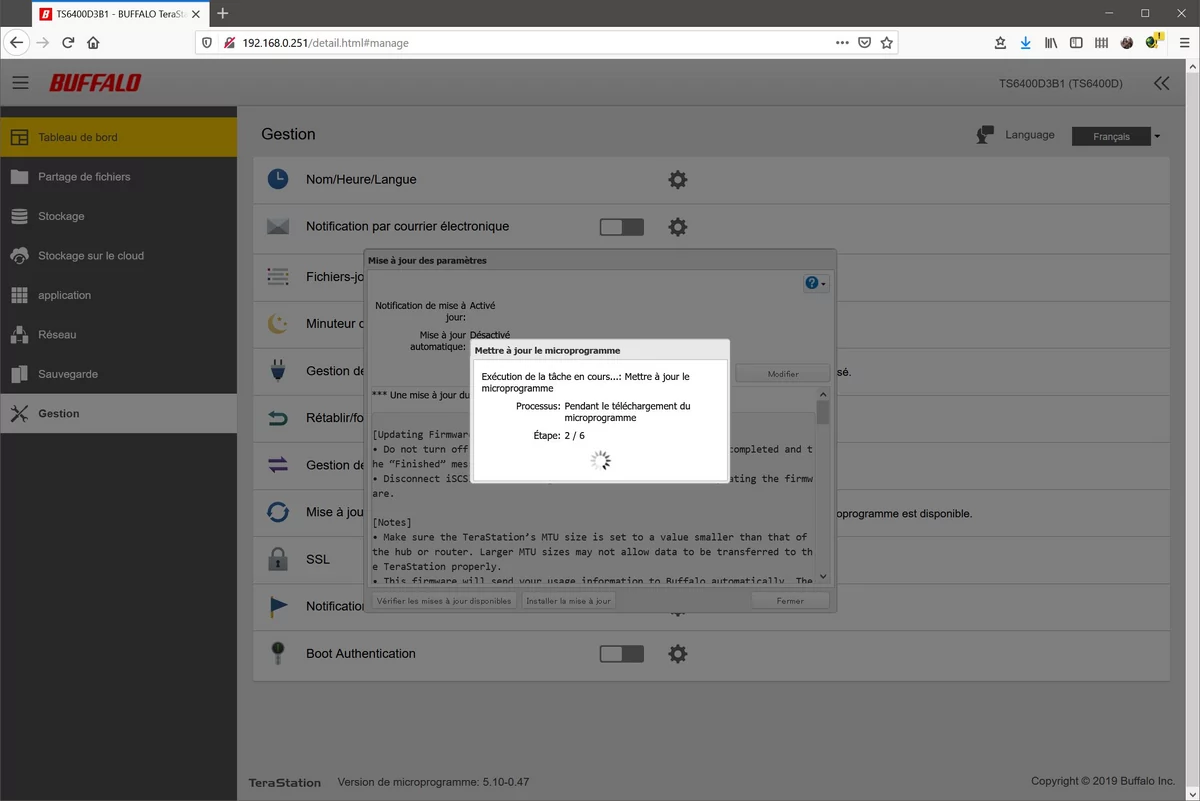Click the "Désactivé" automatic update value
1200x801 pixels.
[x=489, y=335]
